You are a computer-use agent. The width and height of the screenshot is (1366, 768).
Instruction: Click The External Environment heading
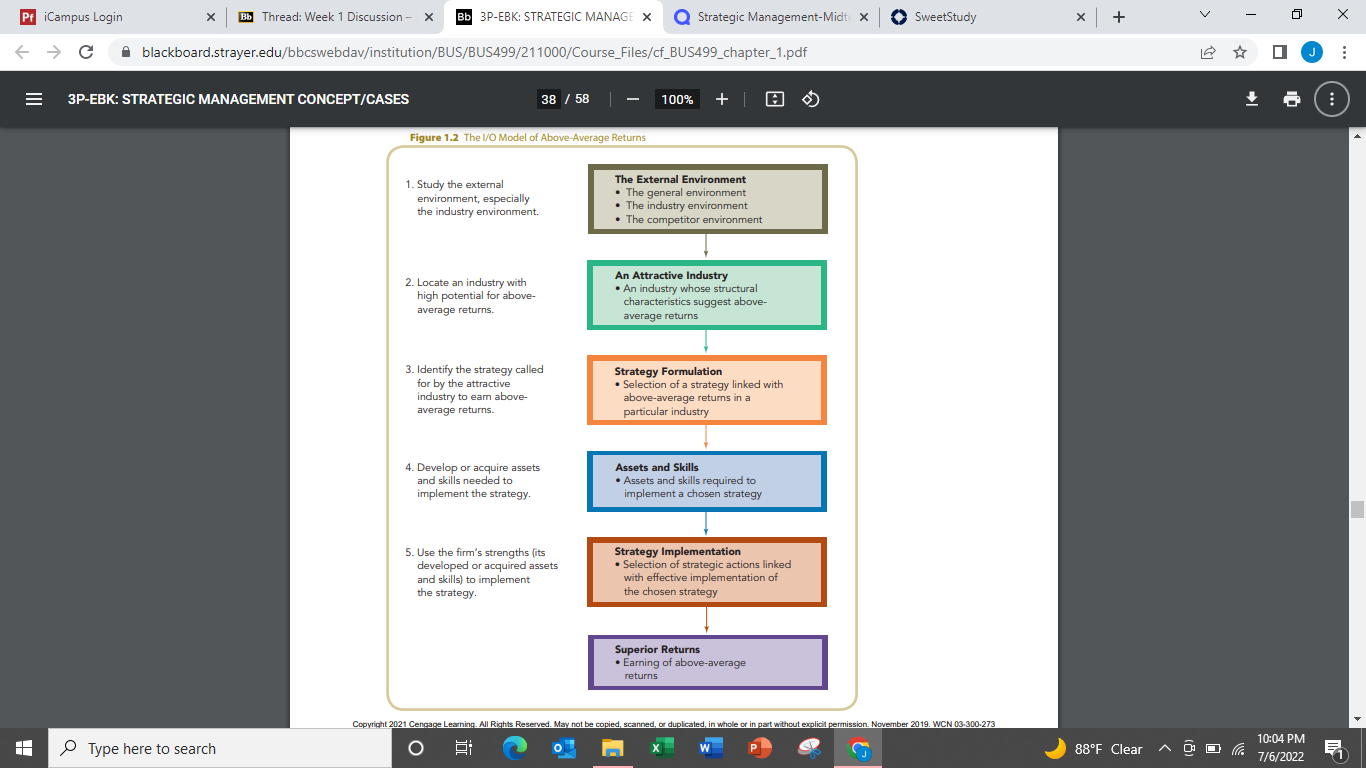(680, 179)
